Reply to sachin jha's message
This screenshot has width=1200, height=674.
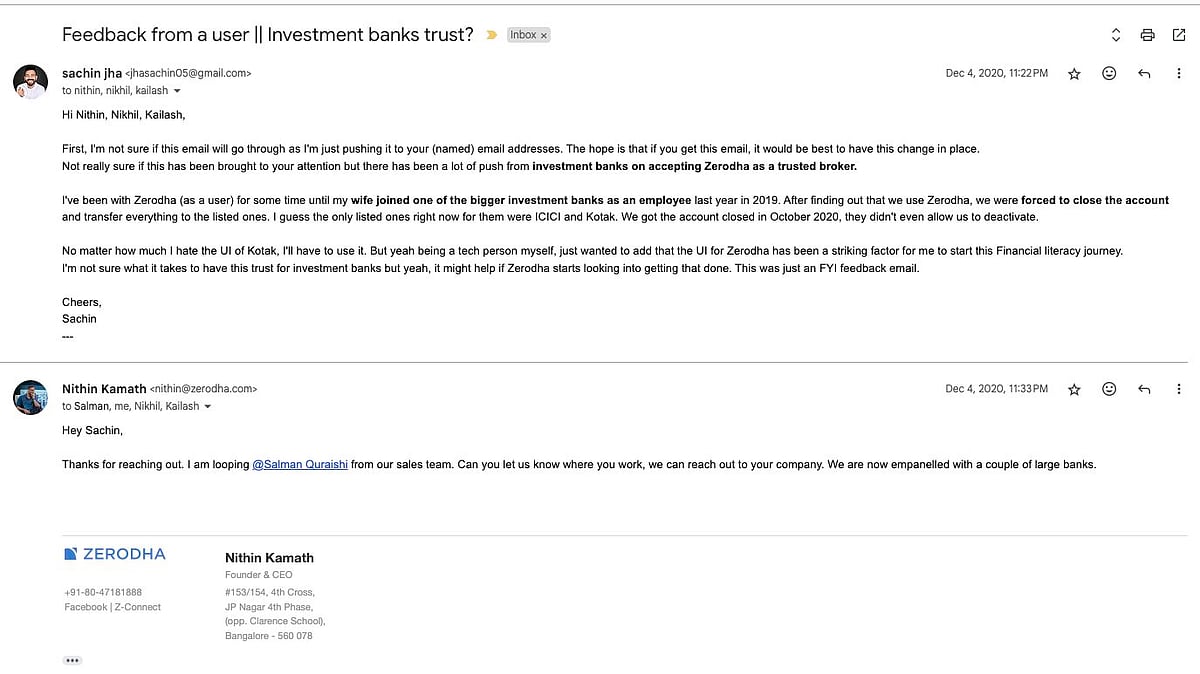[1144, 74]
